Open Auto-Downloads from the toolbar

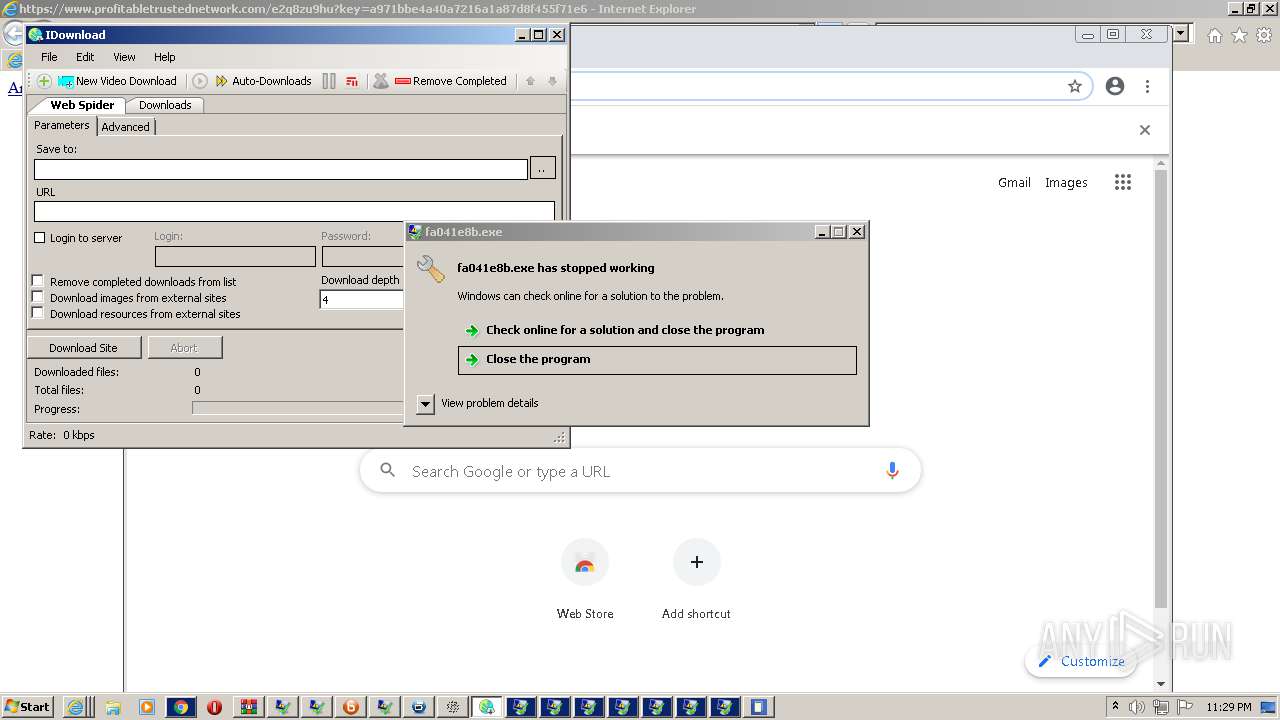click(264, 81)
